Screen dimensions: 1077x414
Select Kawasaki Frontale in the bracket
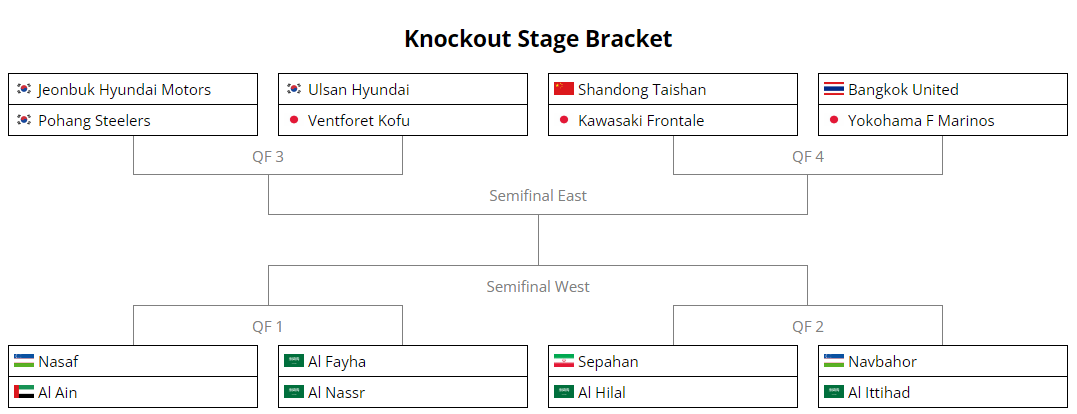coord(673,120)
